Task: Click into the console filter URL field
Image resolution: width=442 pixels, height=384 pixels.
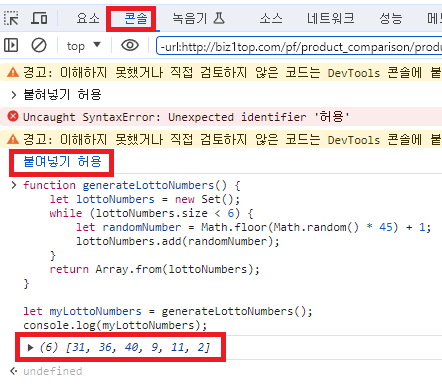Action: pyautogui.click(x=299, y=46)
